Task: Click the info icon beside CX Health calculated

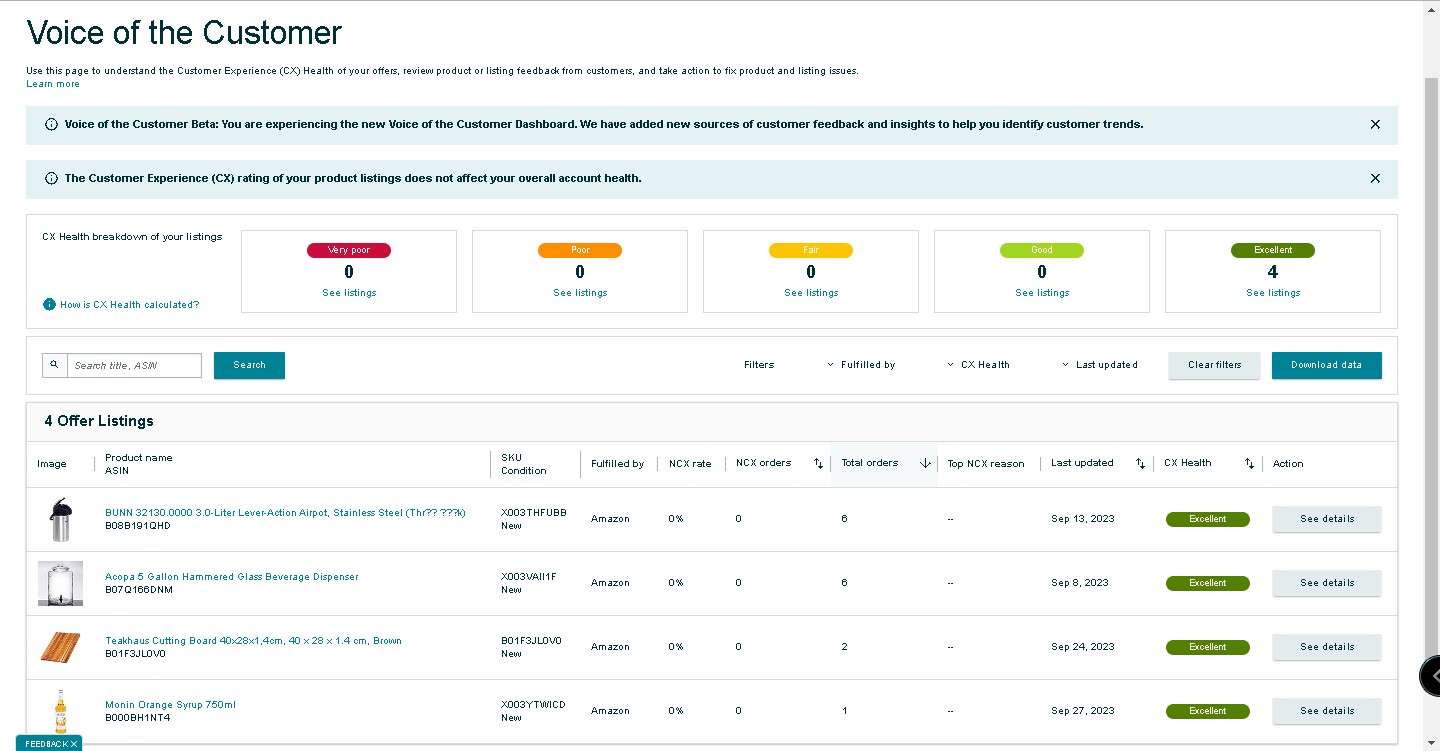Action: tap(49, 305)
